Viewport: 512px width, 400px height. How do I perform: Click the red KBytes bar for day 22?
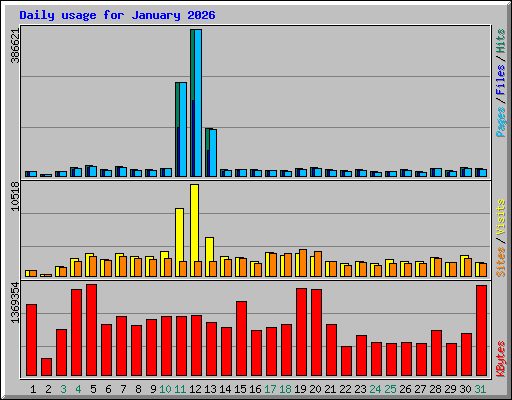347,361
